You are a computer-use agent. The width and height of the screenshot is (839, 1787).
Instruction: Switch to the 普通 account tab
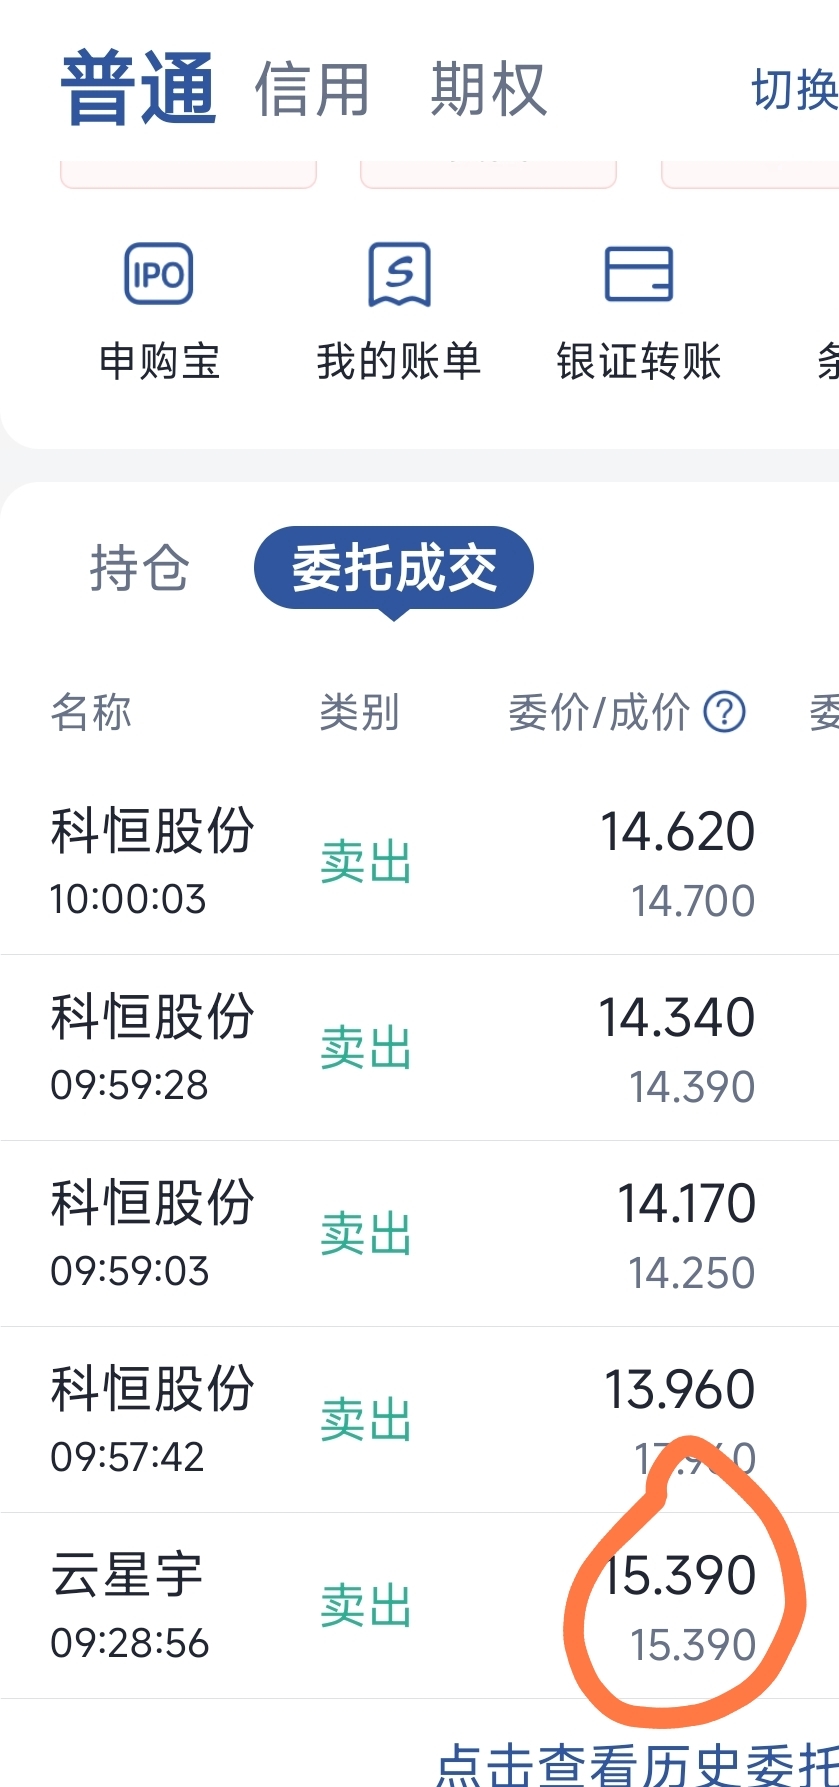pyautogui.click(x=138, y=89)
